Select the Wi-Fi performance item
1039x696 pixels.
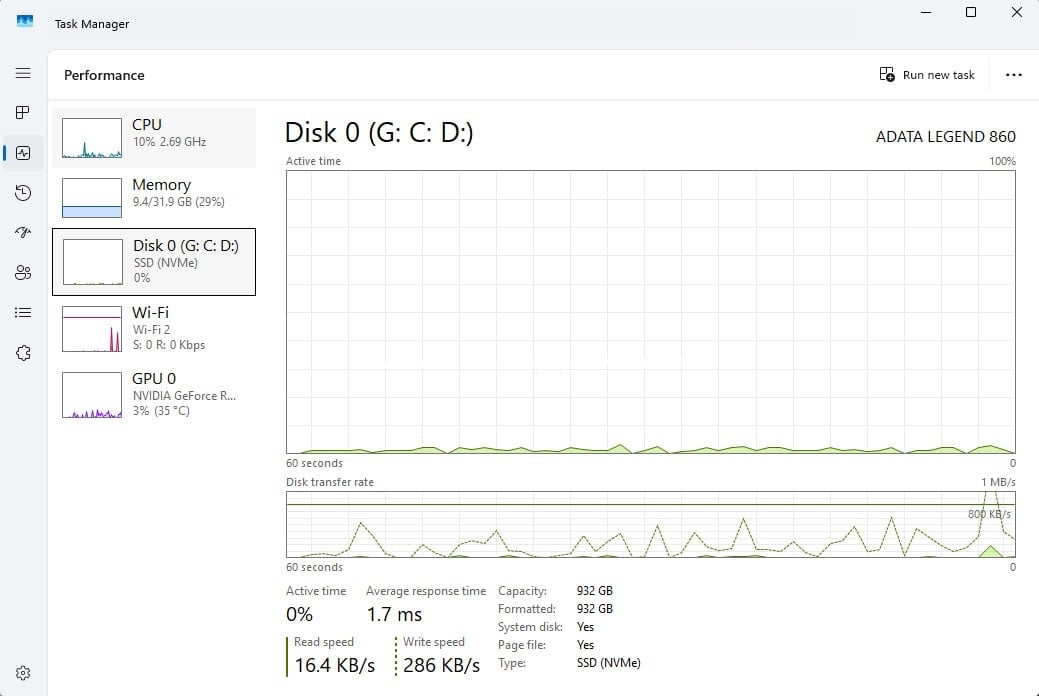tap(154, 328)
